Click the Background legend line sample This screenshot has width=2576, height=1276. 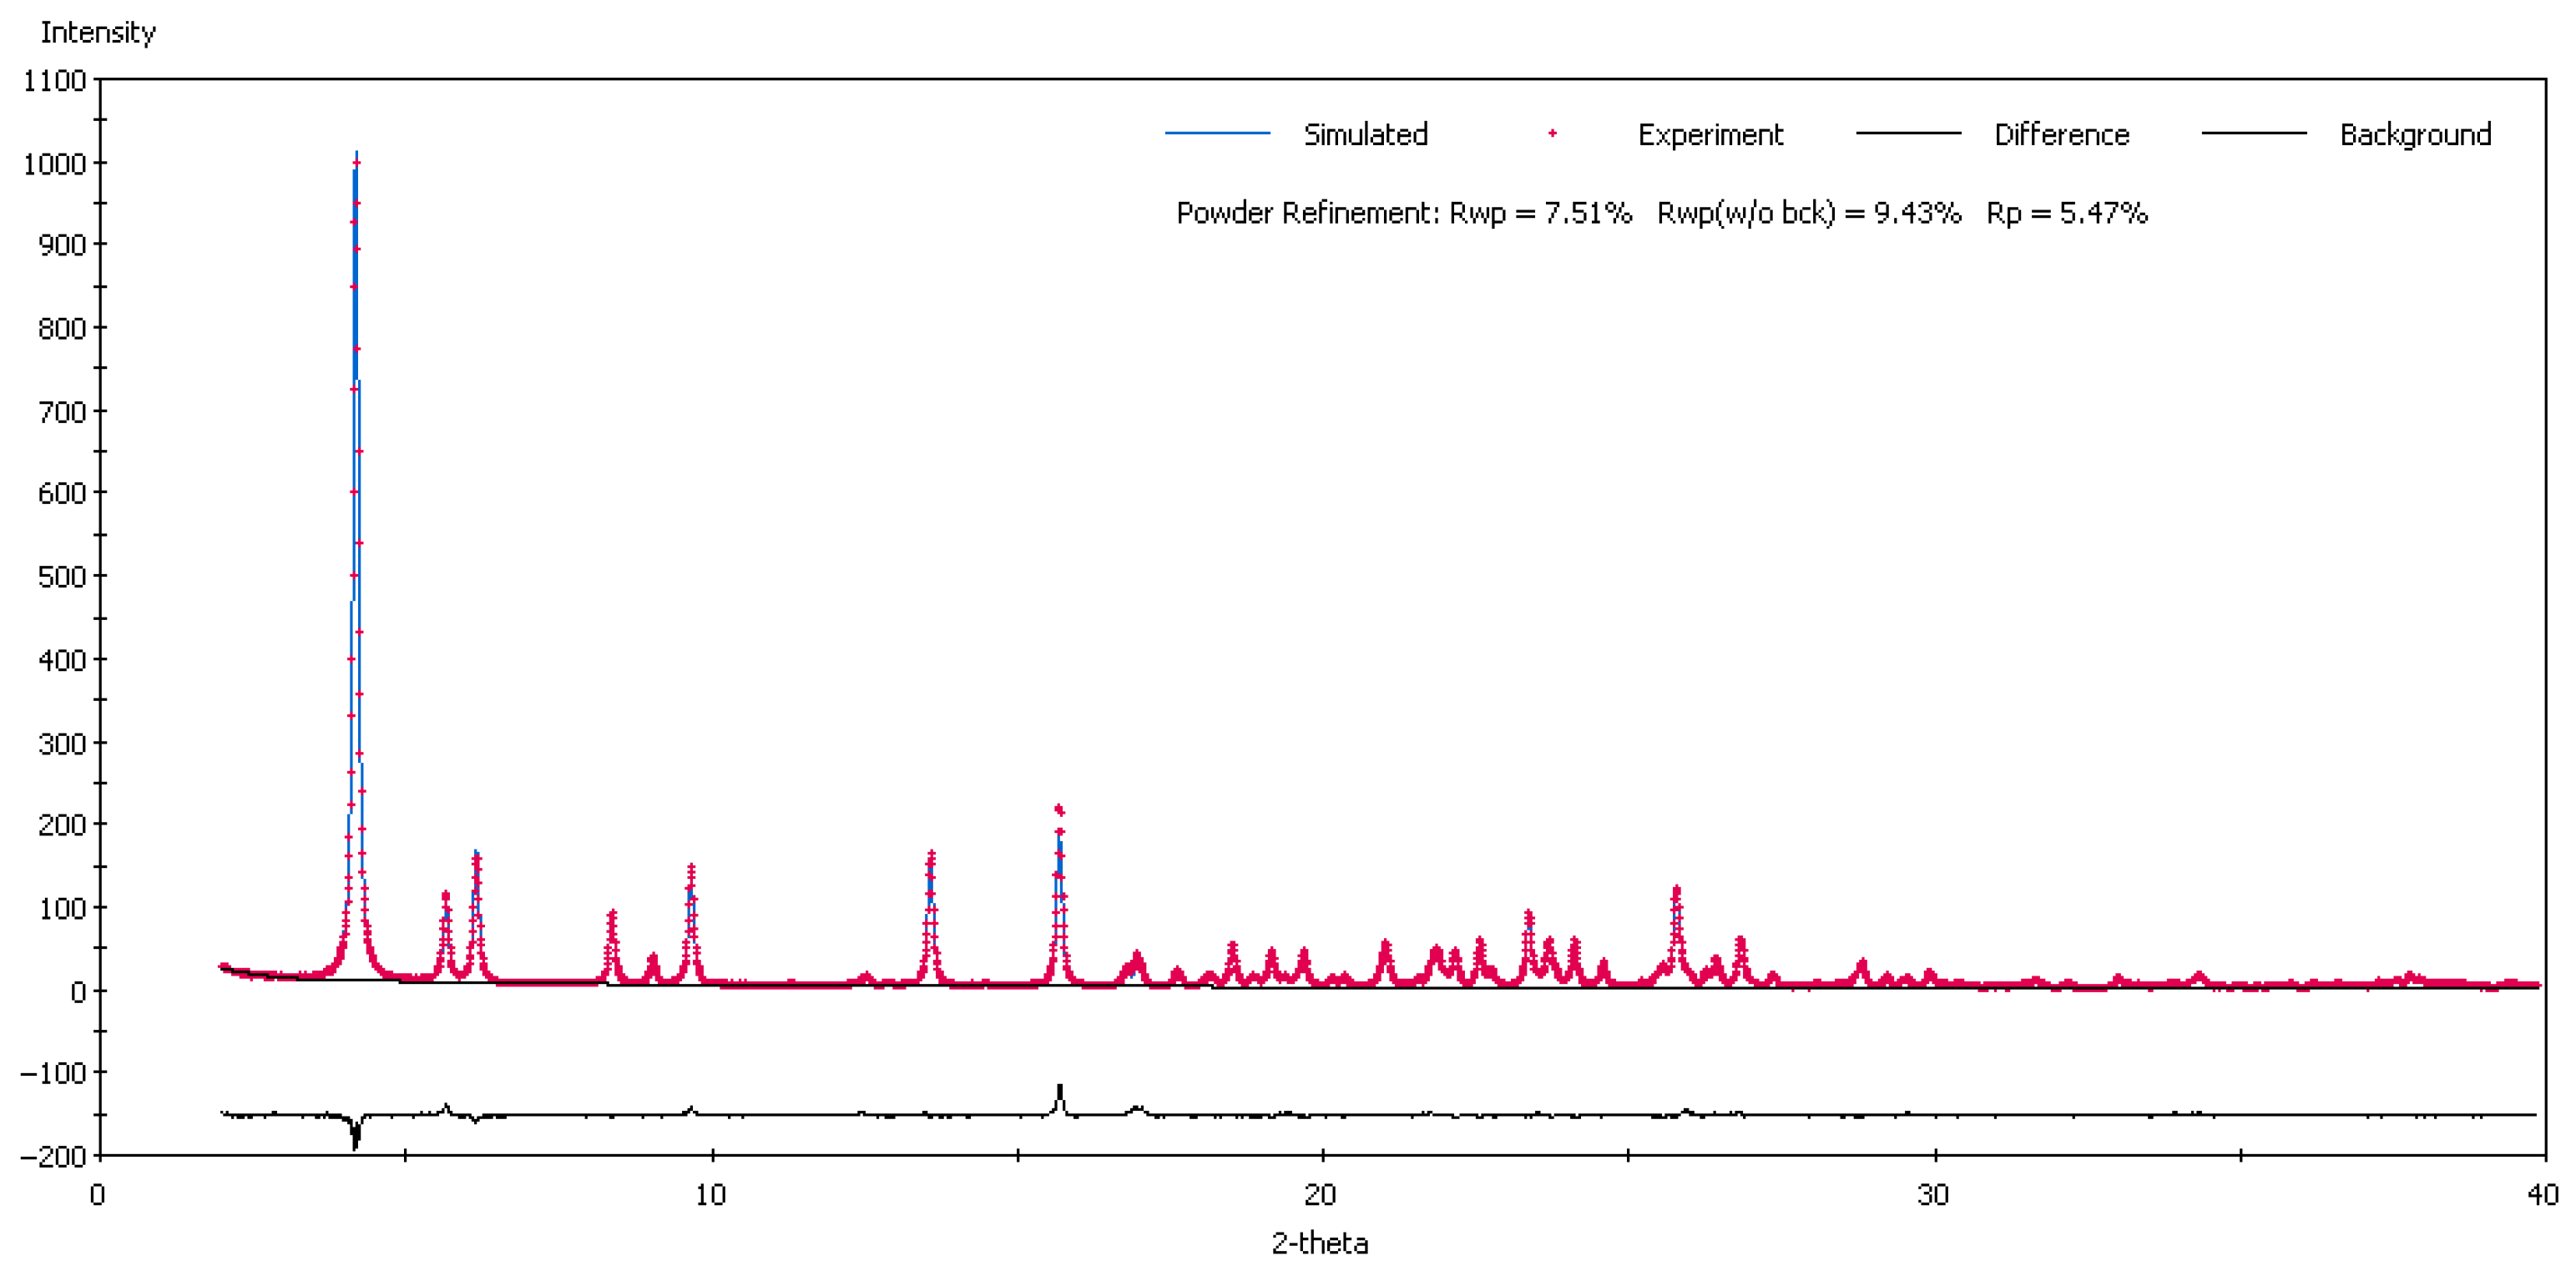point(2253,133)
